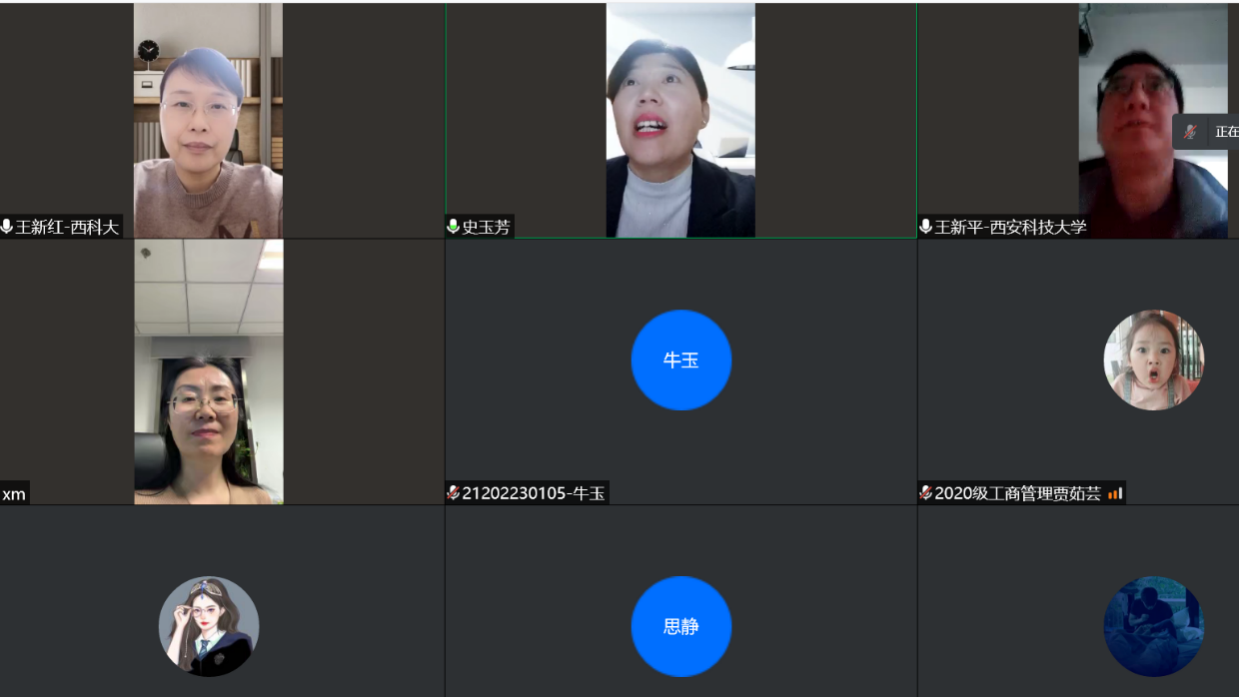The height and width of the screenshot is (697, 1239).
Task: Click the name label 史玉芳
Action: [x=486, y=227]
